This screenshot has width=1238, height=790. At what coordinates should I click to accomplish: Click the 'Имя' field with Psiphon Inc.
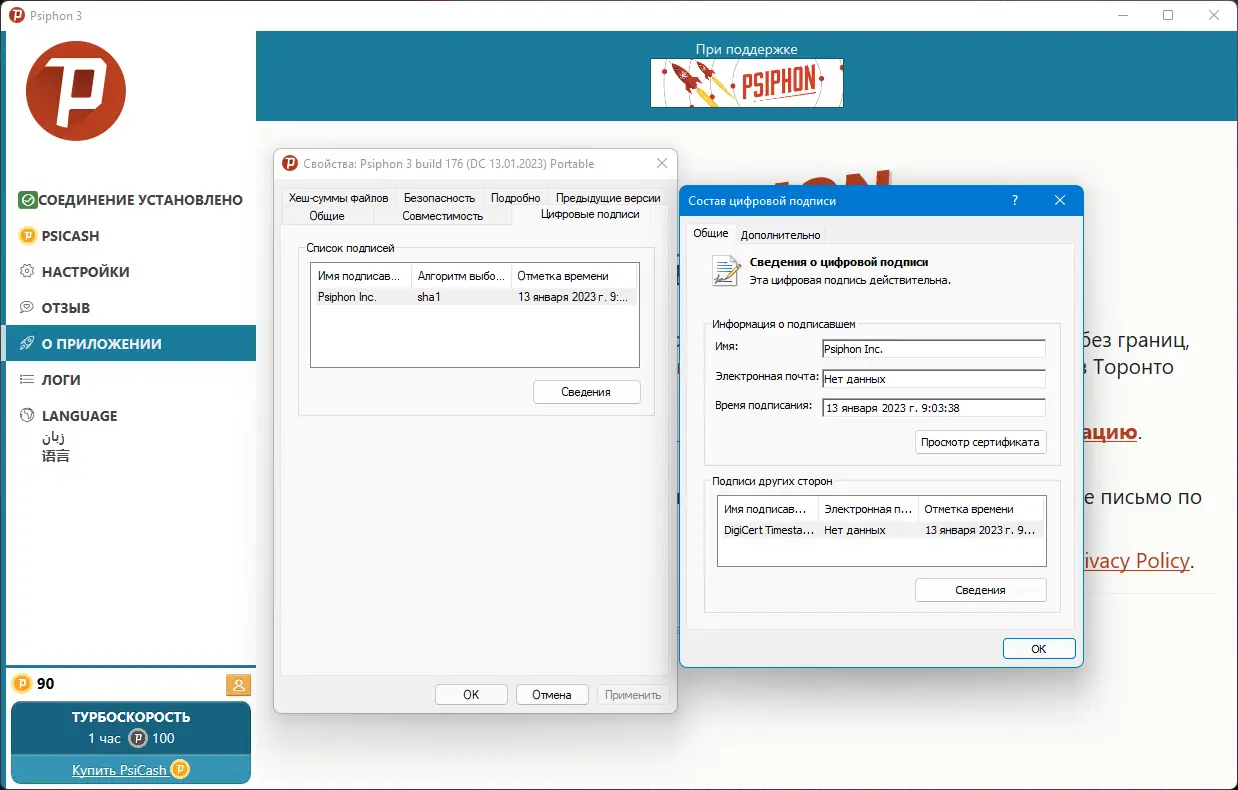click(x=933, y=349)
